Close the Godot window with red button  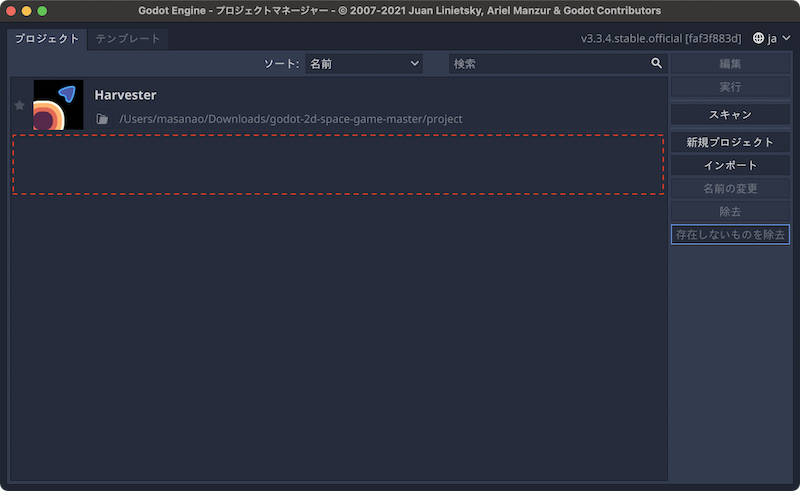[11, 11]
